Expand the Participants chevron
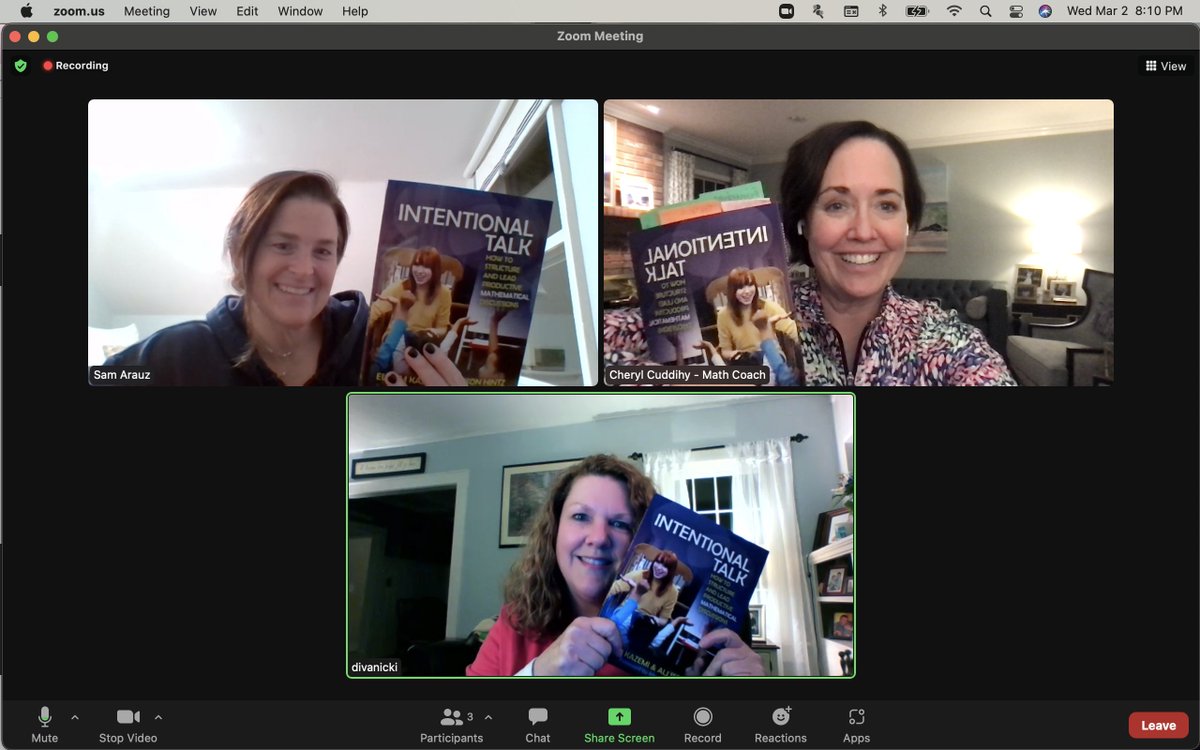Image resolution: width=1200 pixels, height=750 pixels. tap(489, 717)
